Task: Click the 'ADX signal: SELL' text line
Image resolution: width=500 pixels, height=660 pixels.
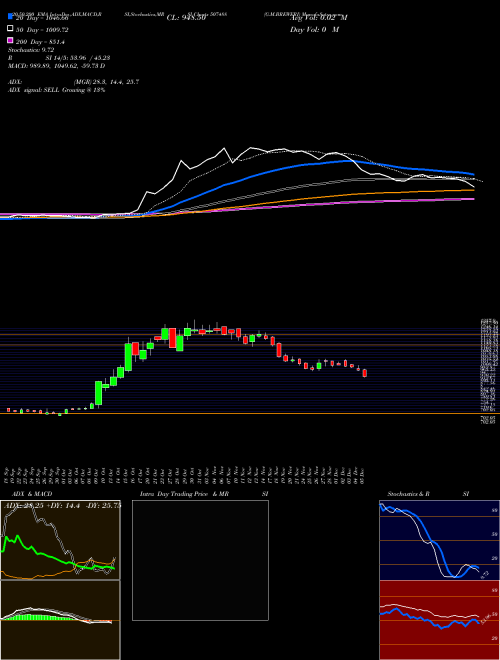Action: pos(56,90)
